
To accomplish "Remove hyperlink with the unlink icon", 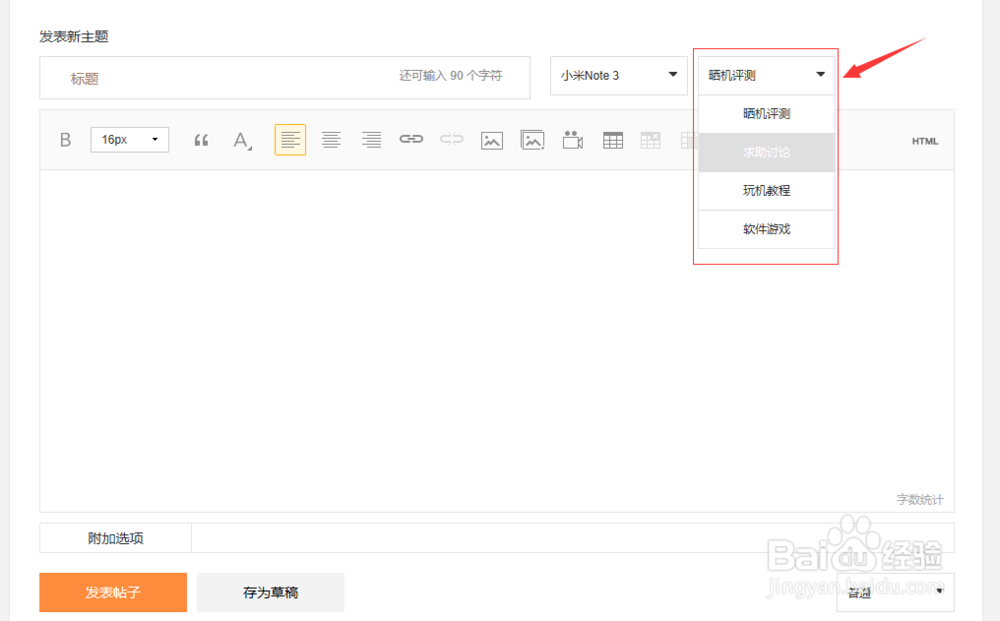I will (452, 139).
